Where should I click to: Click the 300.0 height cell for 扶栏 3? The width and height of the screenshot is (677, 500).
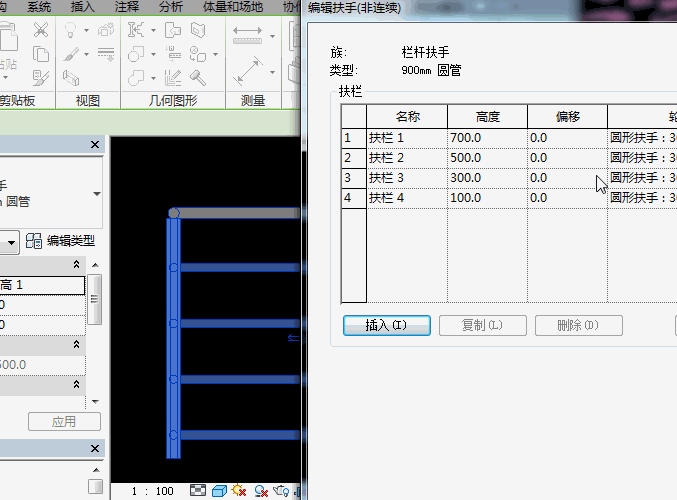click(x=487, y=178)
